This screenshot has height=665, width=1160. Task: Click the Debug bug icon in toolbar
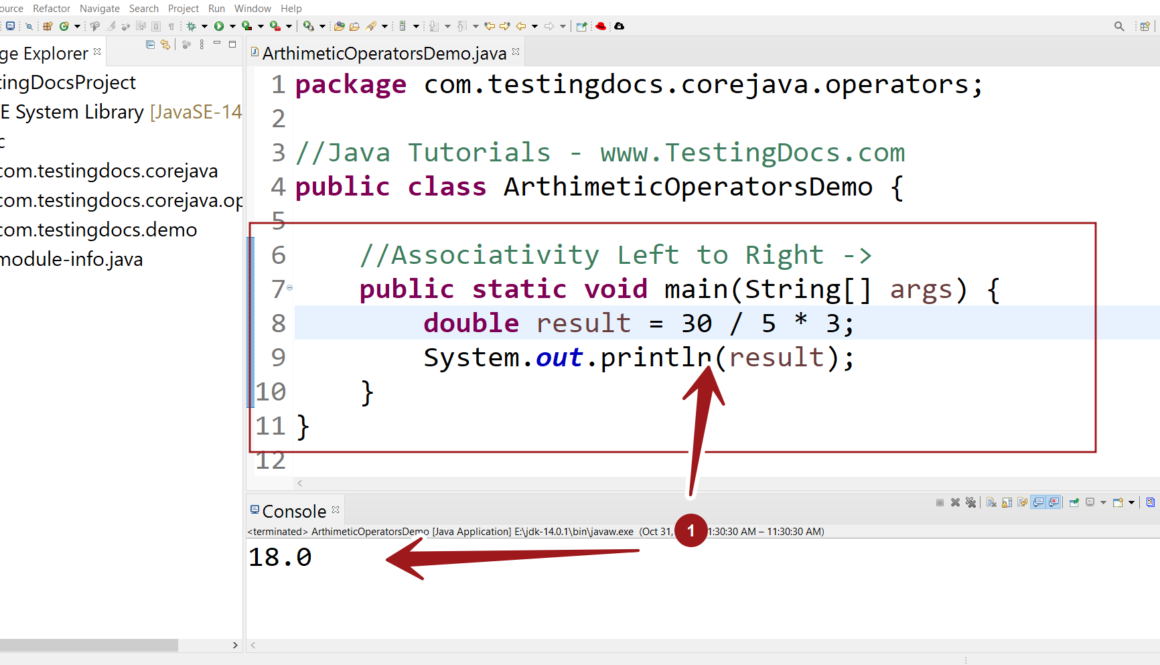tap(191, 26)
